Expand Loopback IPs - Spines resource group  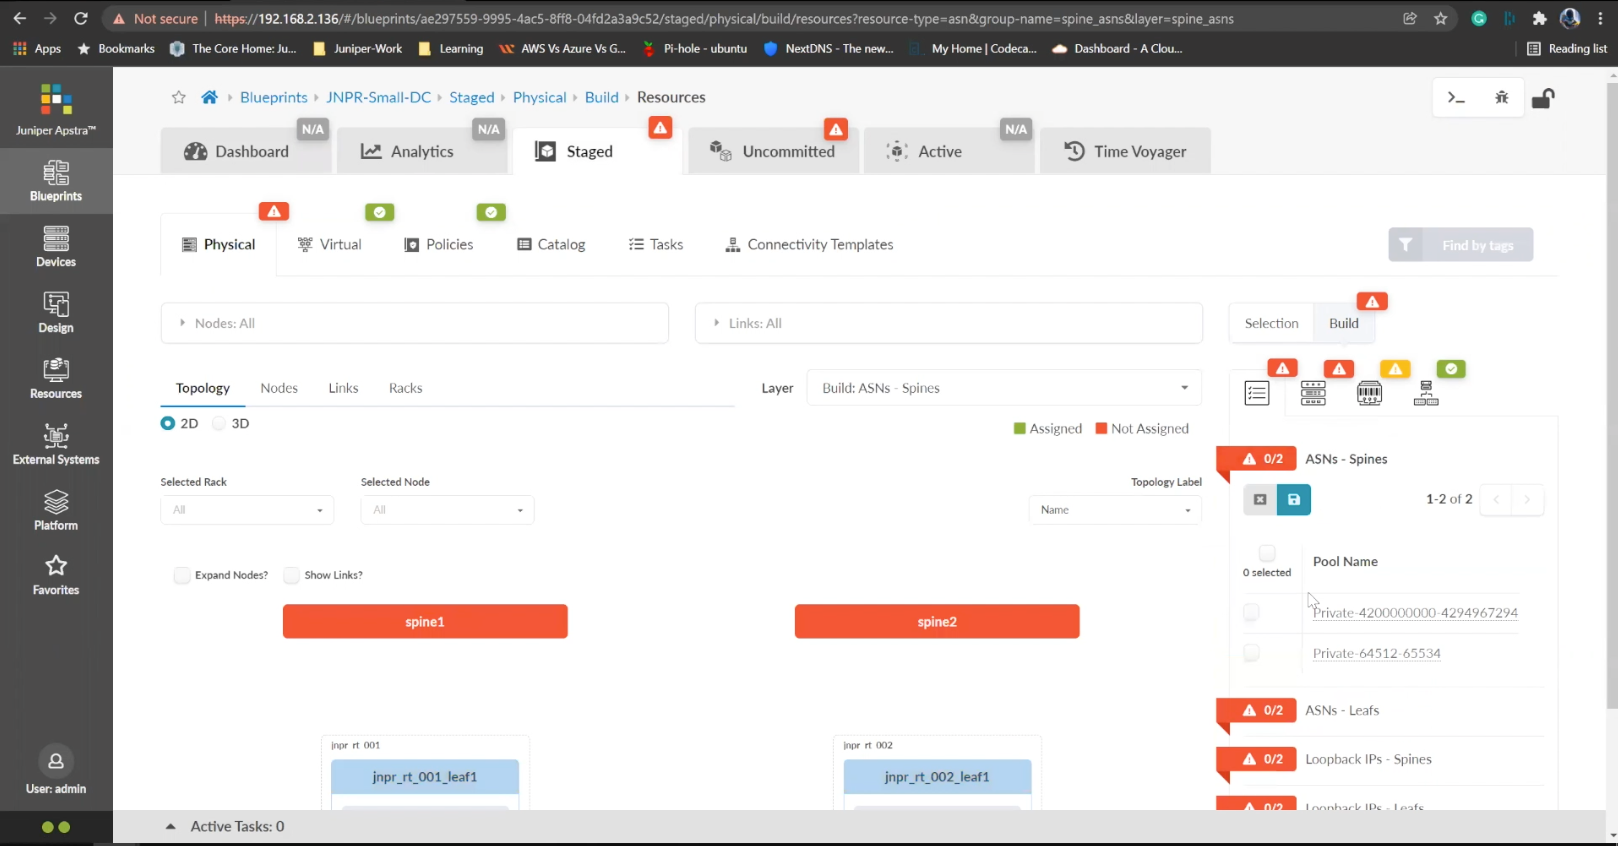point(1368,759)
